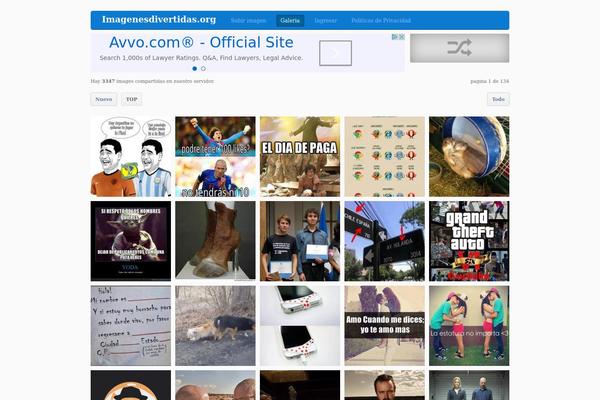Open the Avvo.com Official Site ad
Image resolution: width=600 pixels, height=400 pixels.
(x=201, y=42)
